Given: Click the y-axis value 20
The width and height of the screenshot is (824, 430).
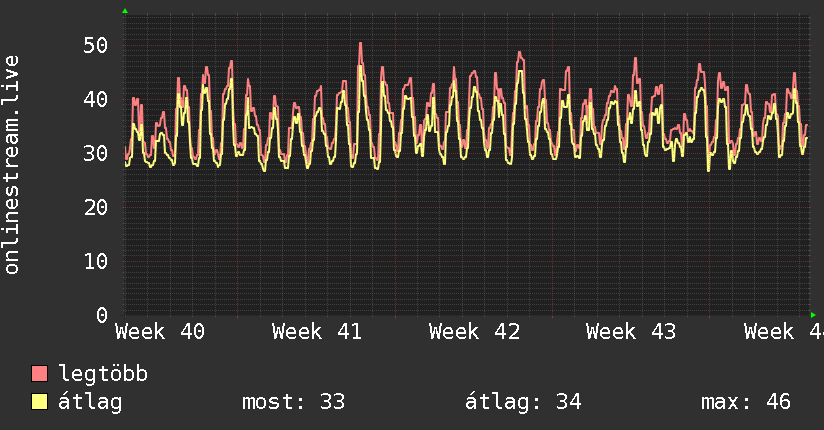Looking at the screenshot, I should (96, 208).
